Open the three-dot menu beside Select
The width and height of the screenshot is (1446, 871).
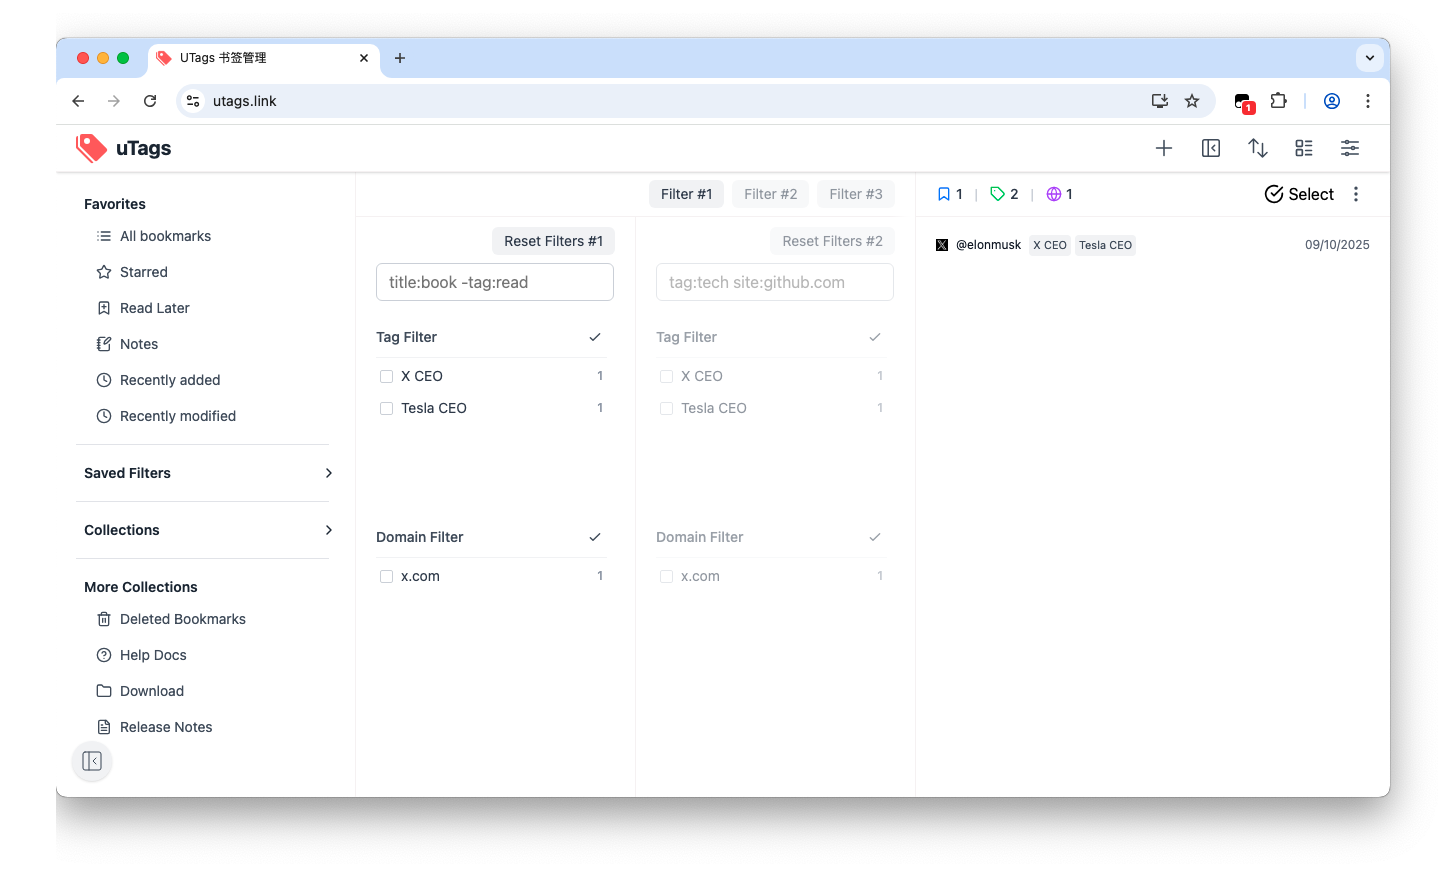tap(1356, 194)
